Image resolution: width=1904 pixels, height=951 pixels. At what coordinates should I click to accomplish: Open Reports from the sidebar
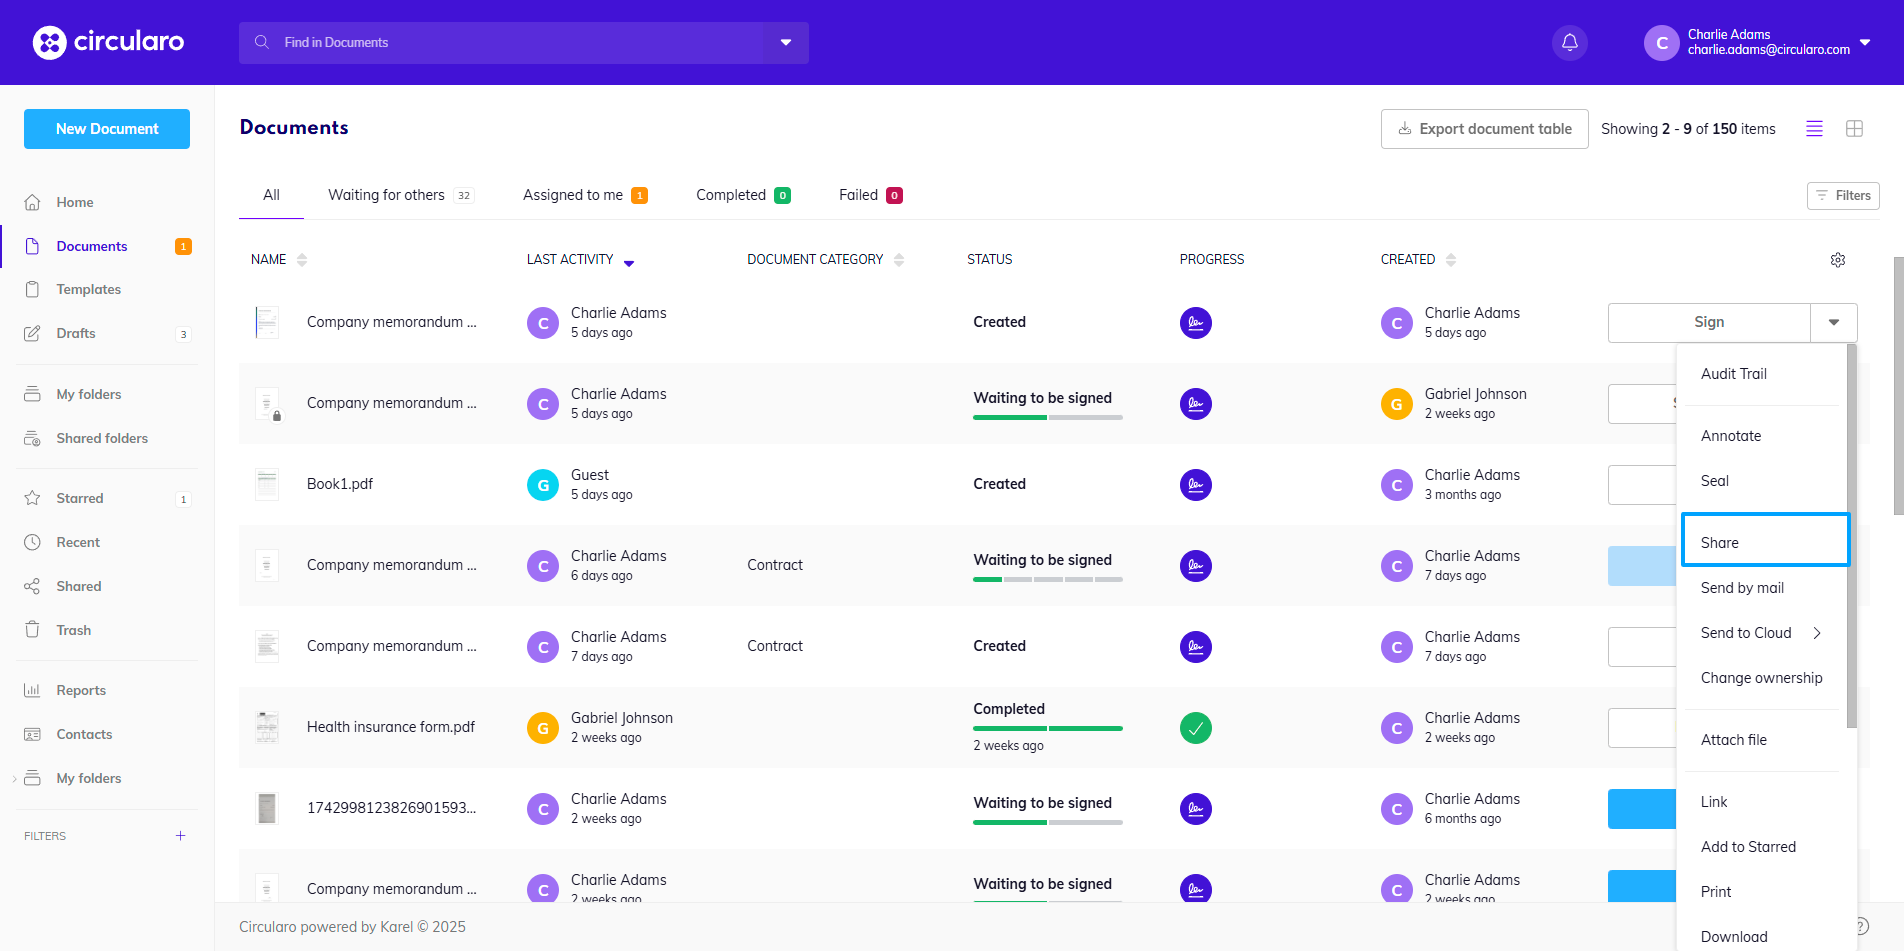(x=80, y=690)
